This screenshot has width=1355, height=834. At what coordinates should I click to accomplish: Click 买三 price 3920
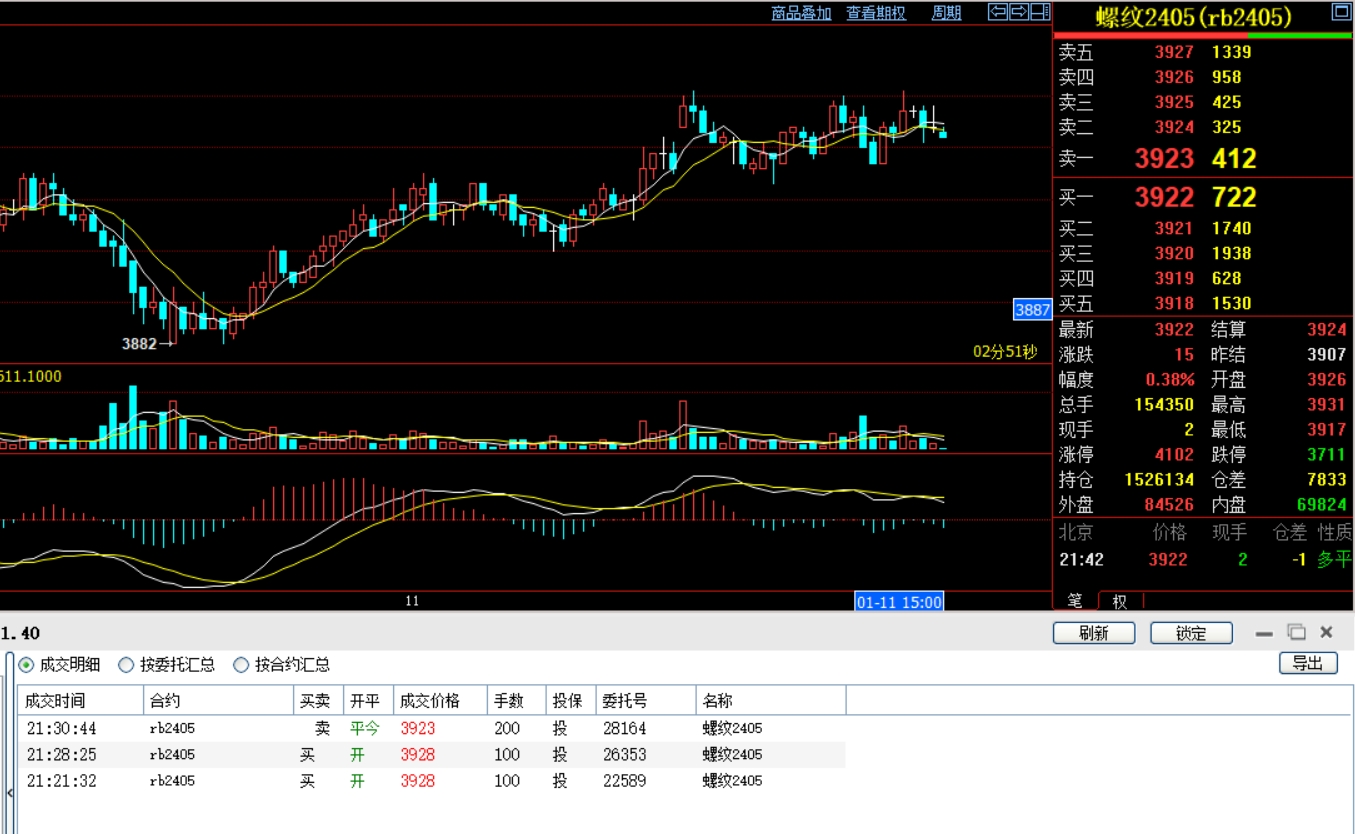[x=1174, y=253]
